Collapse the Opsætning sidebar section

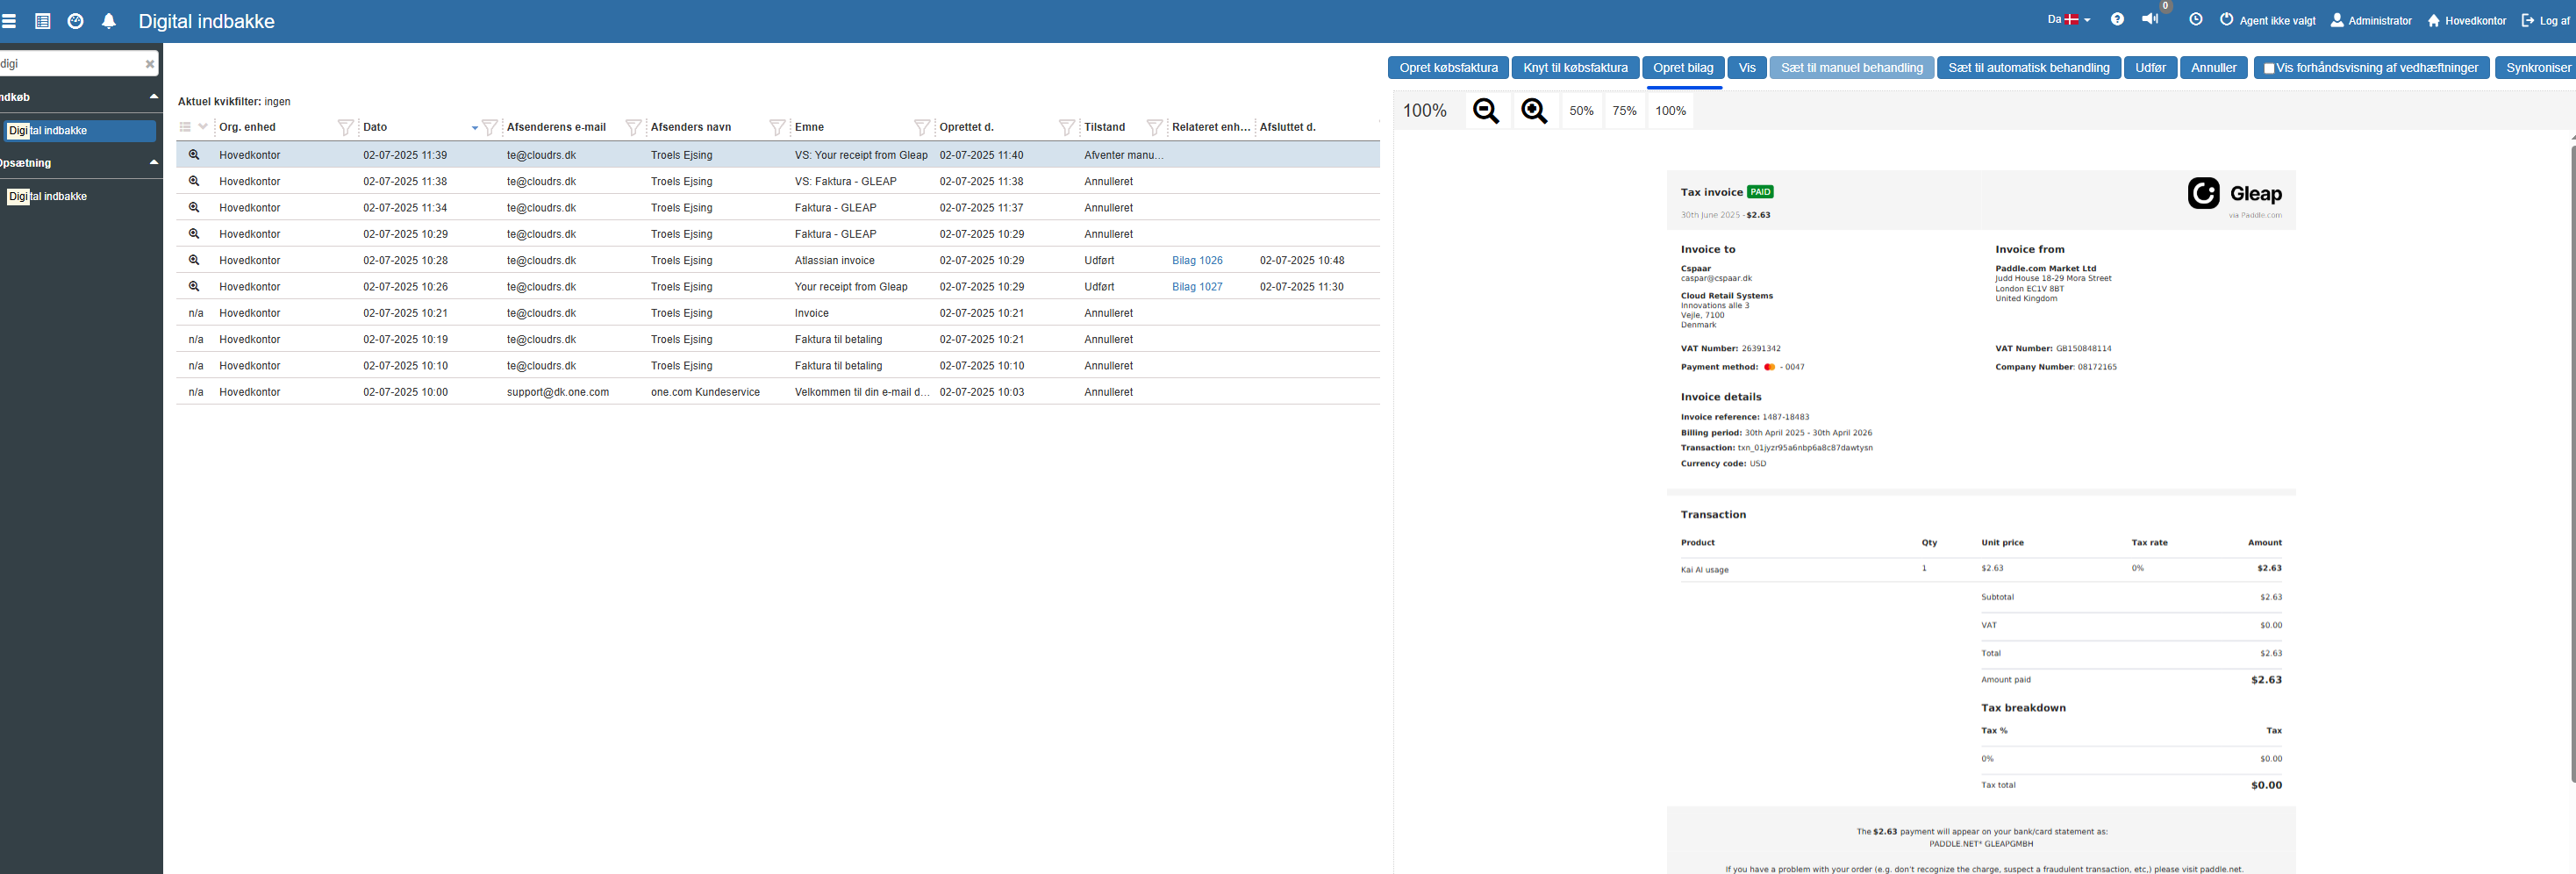point(153,162)
